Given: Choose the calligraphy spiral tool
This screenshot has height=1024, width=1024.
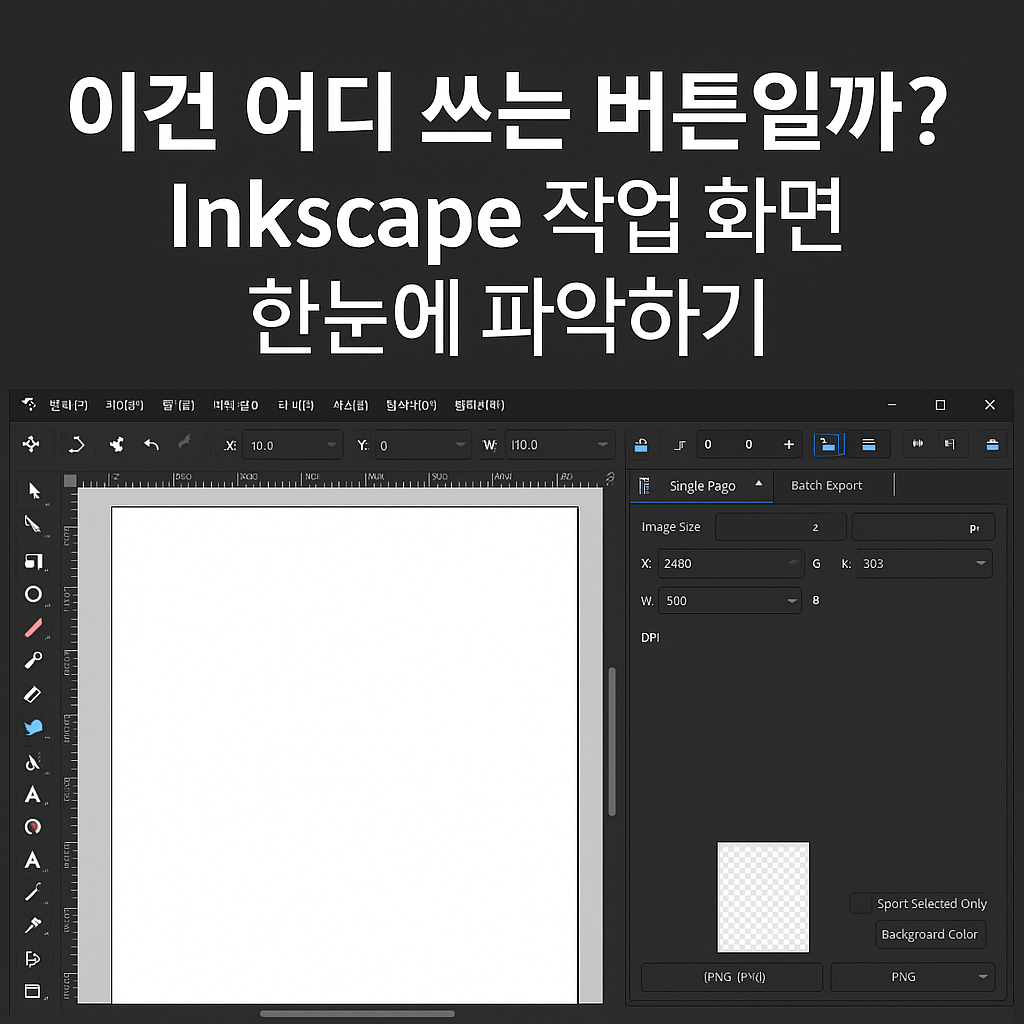Looking at the screenshot, I should tap(33, 762).
